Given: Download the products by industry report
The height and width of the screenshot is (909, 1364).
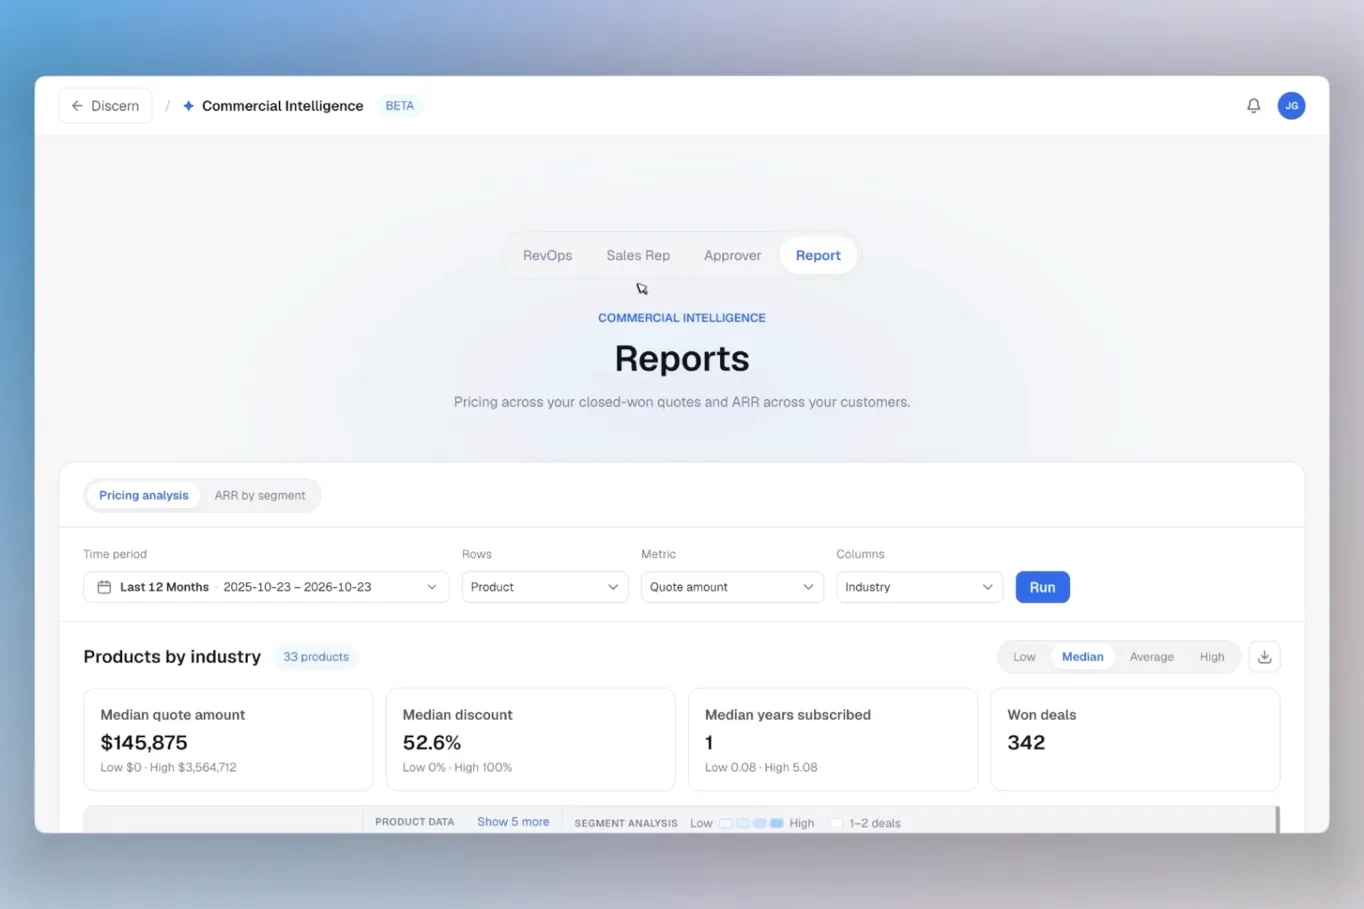Looking at the screenshot, I should pyautogui.click(x=1264, y=657).
